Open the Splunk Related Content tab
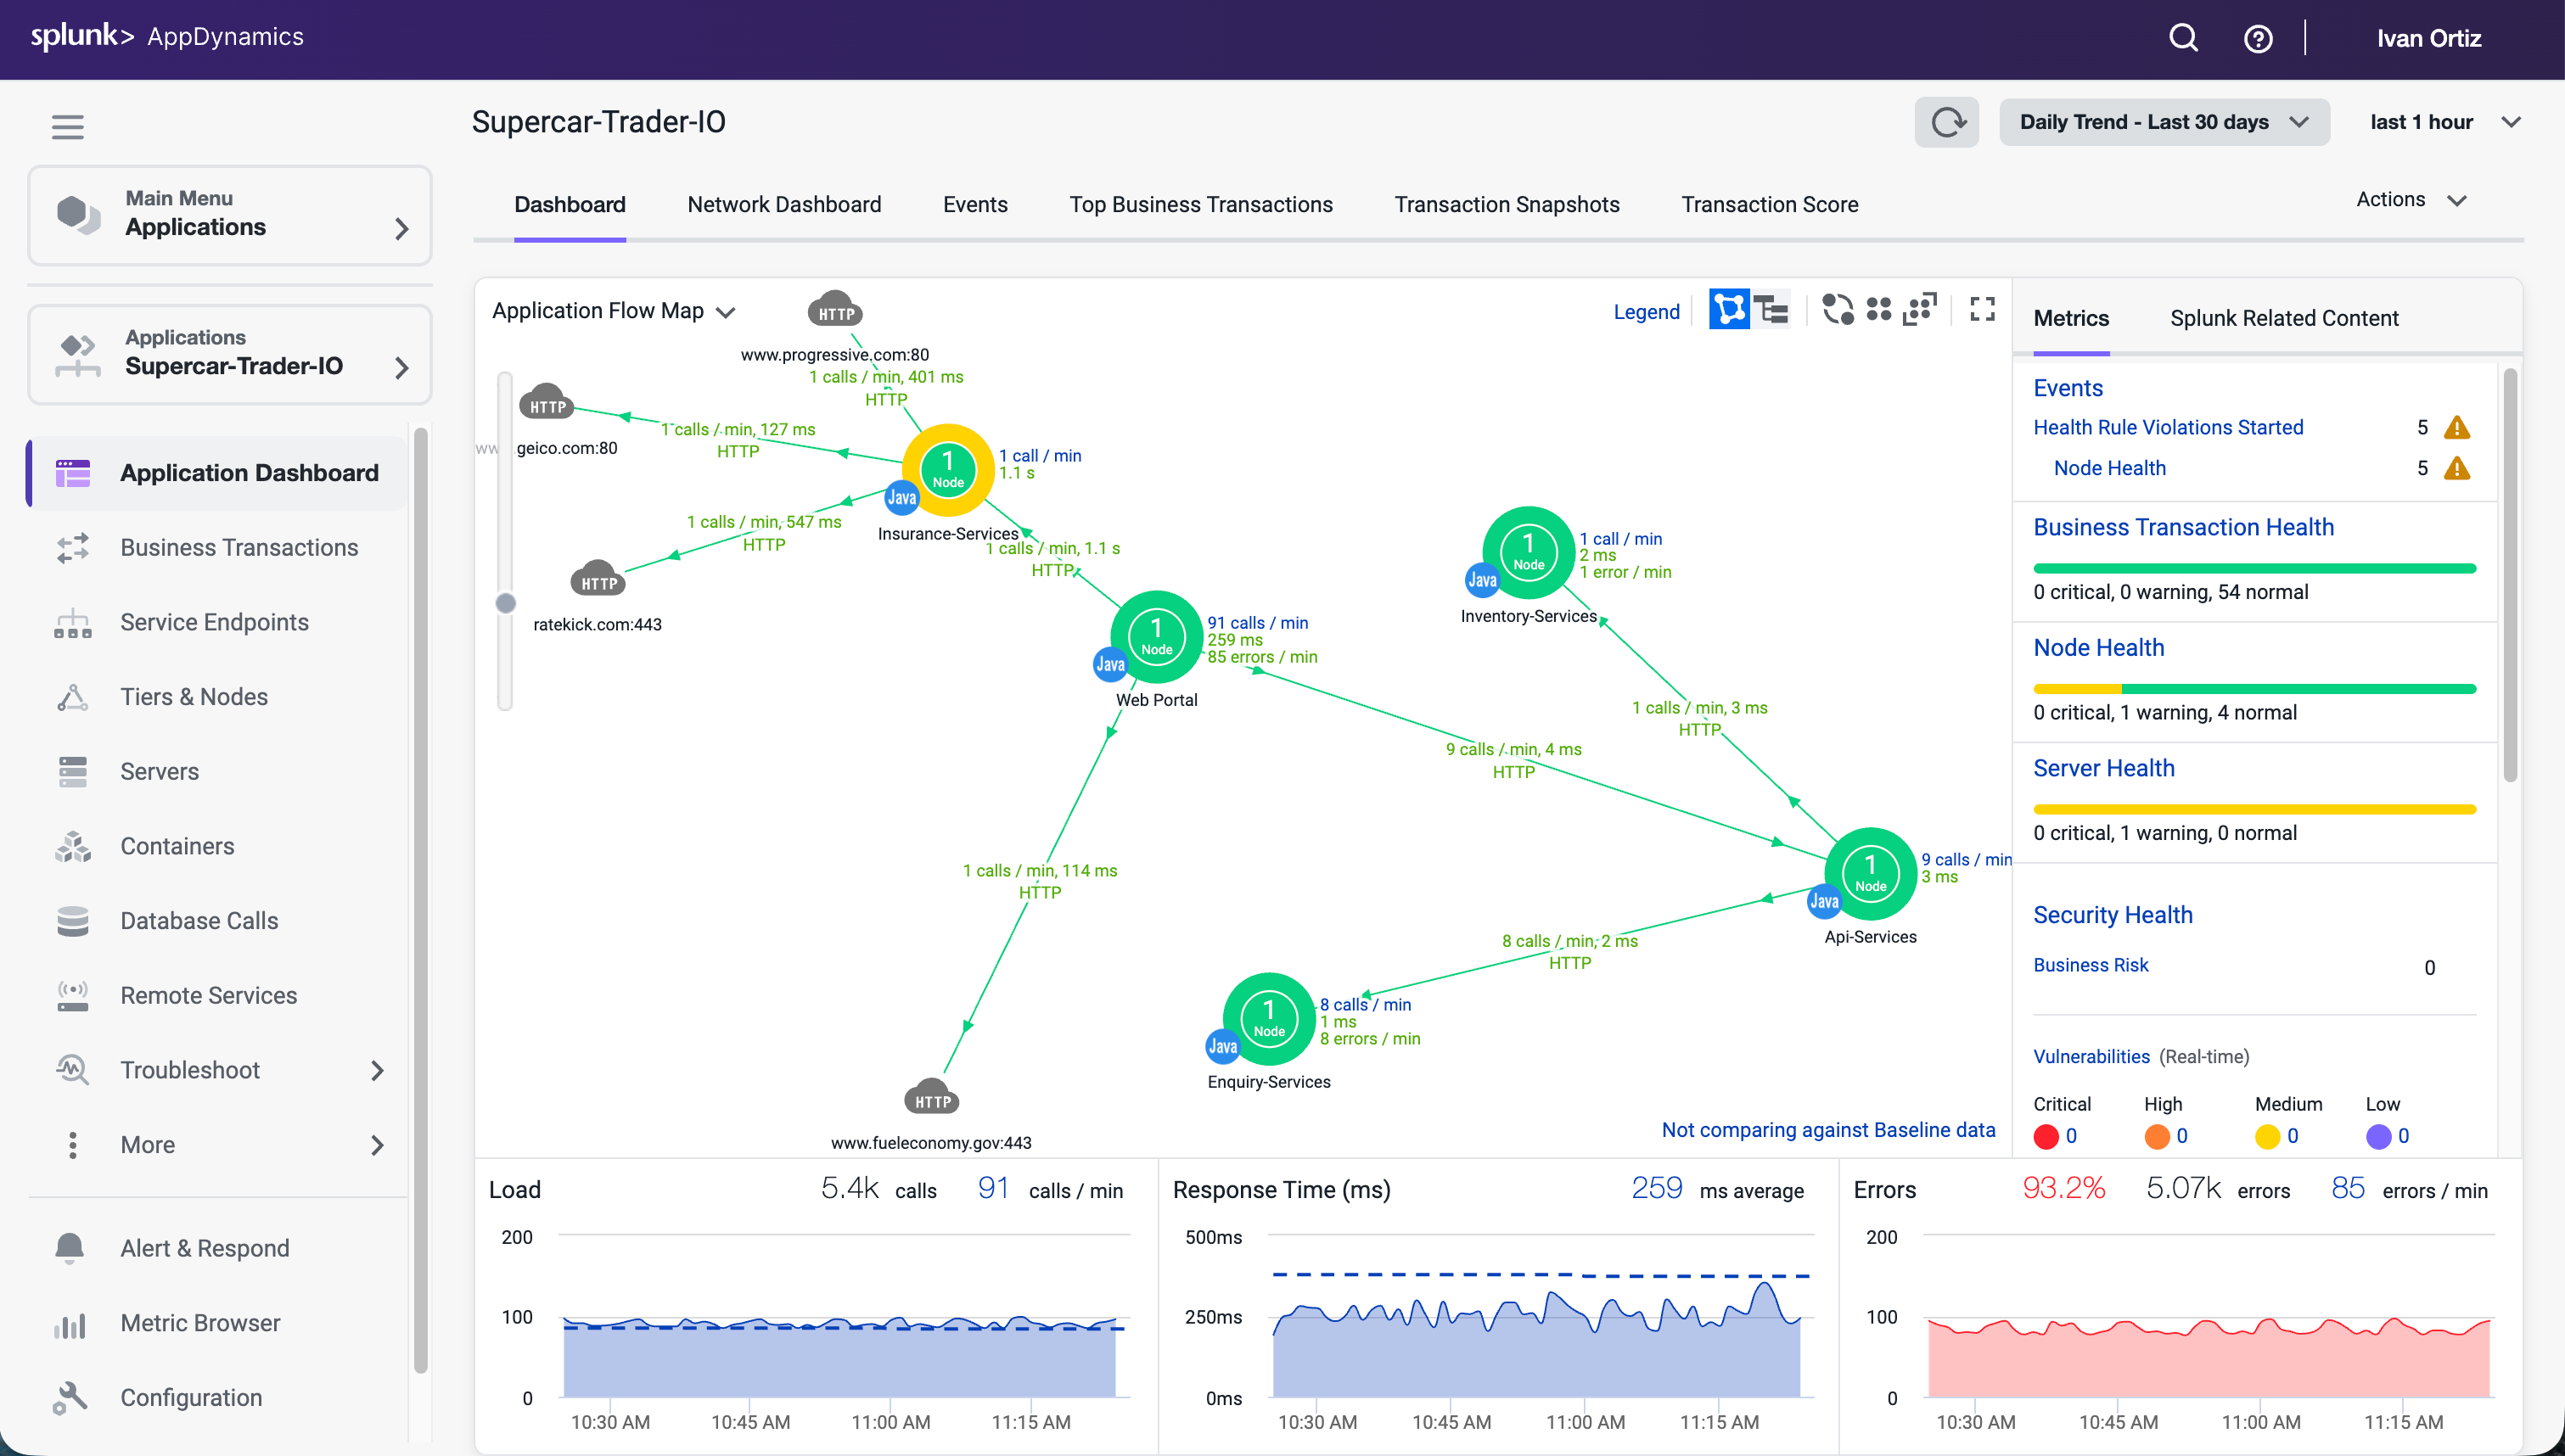The width and height of the screenshot is (2565, 1456). (2284, 318)
